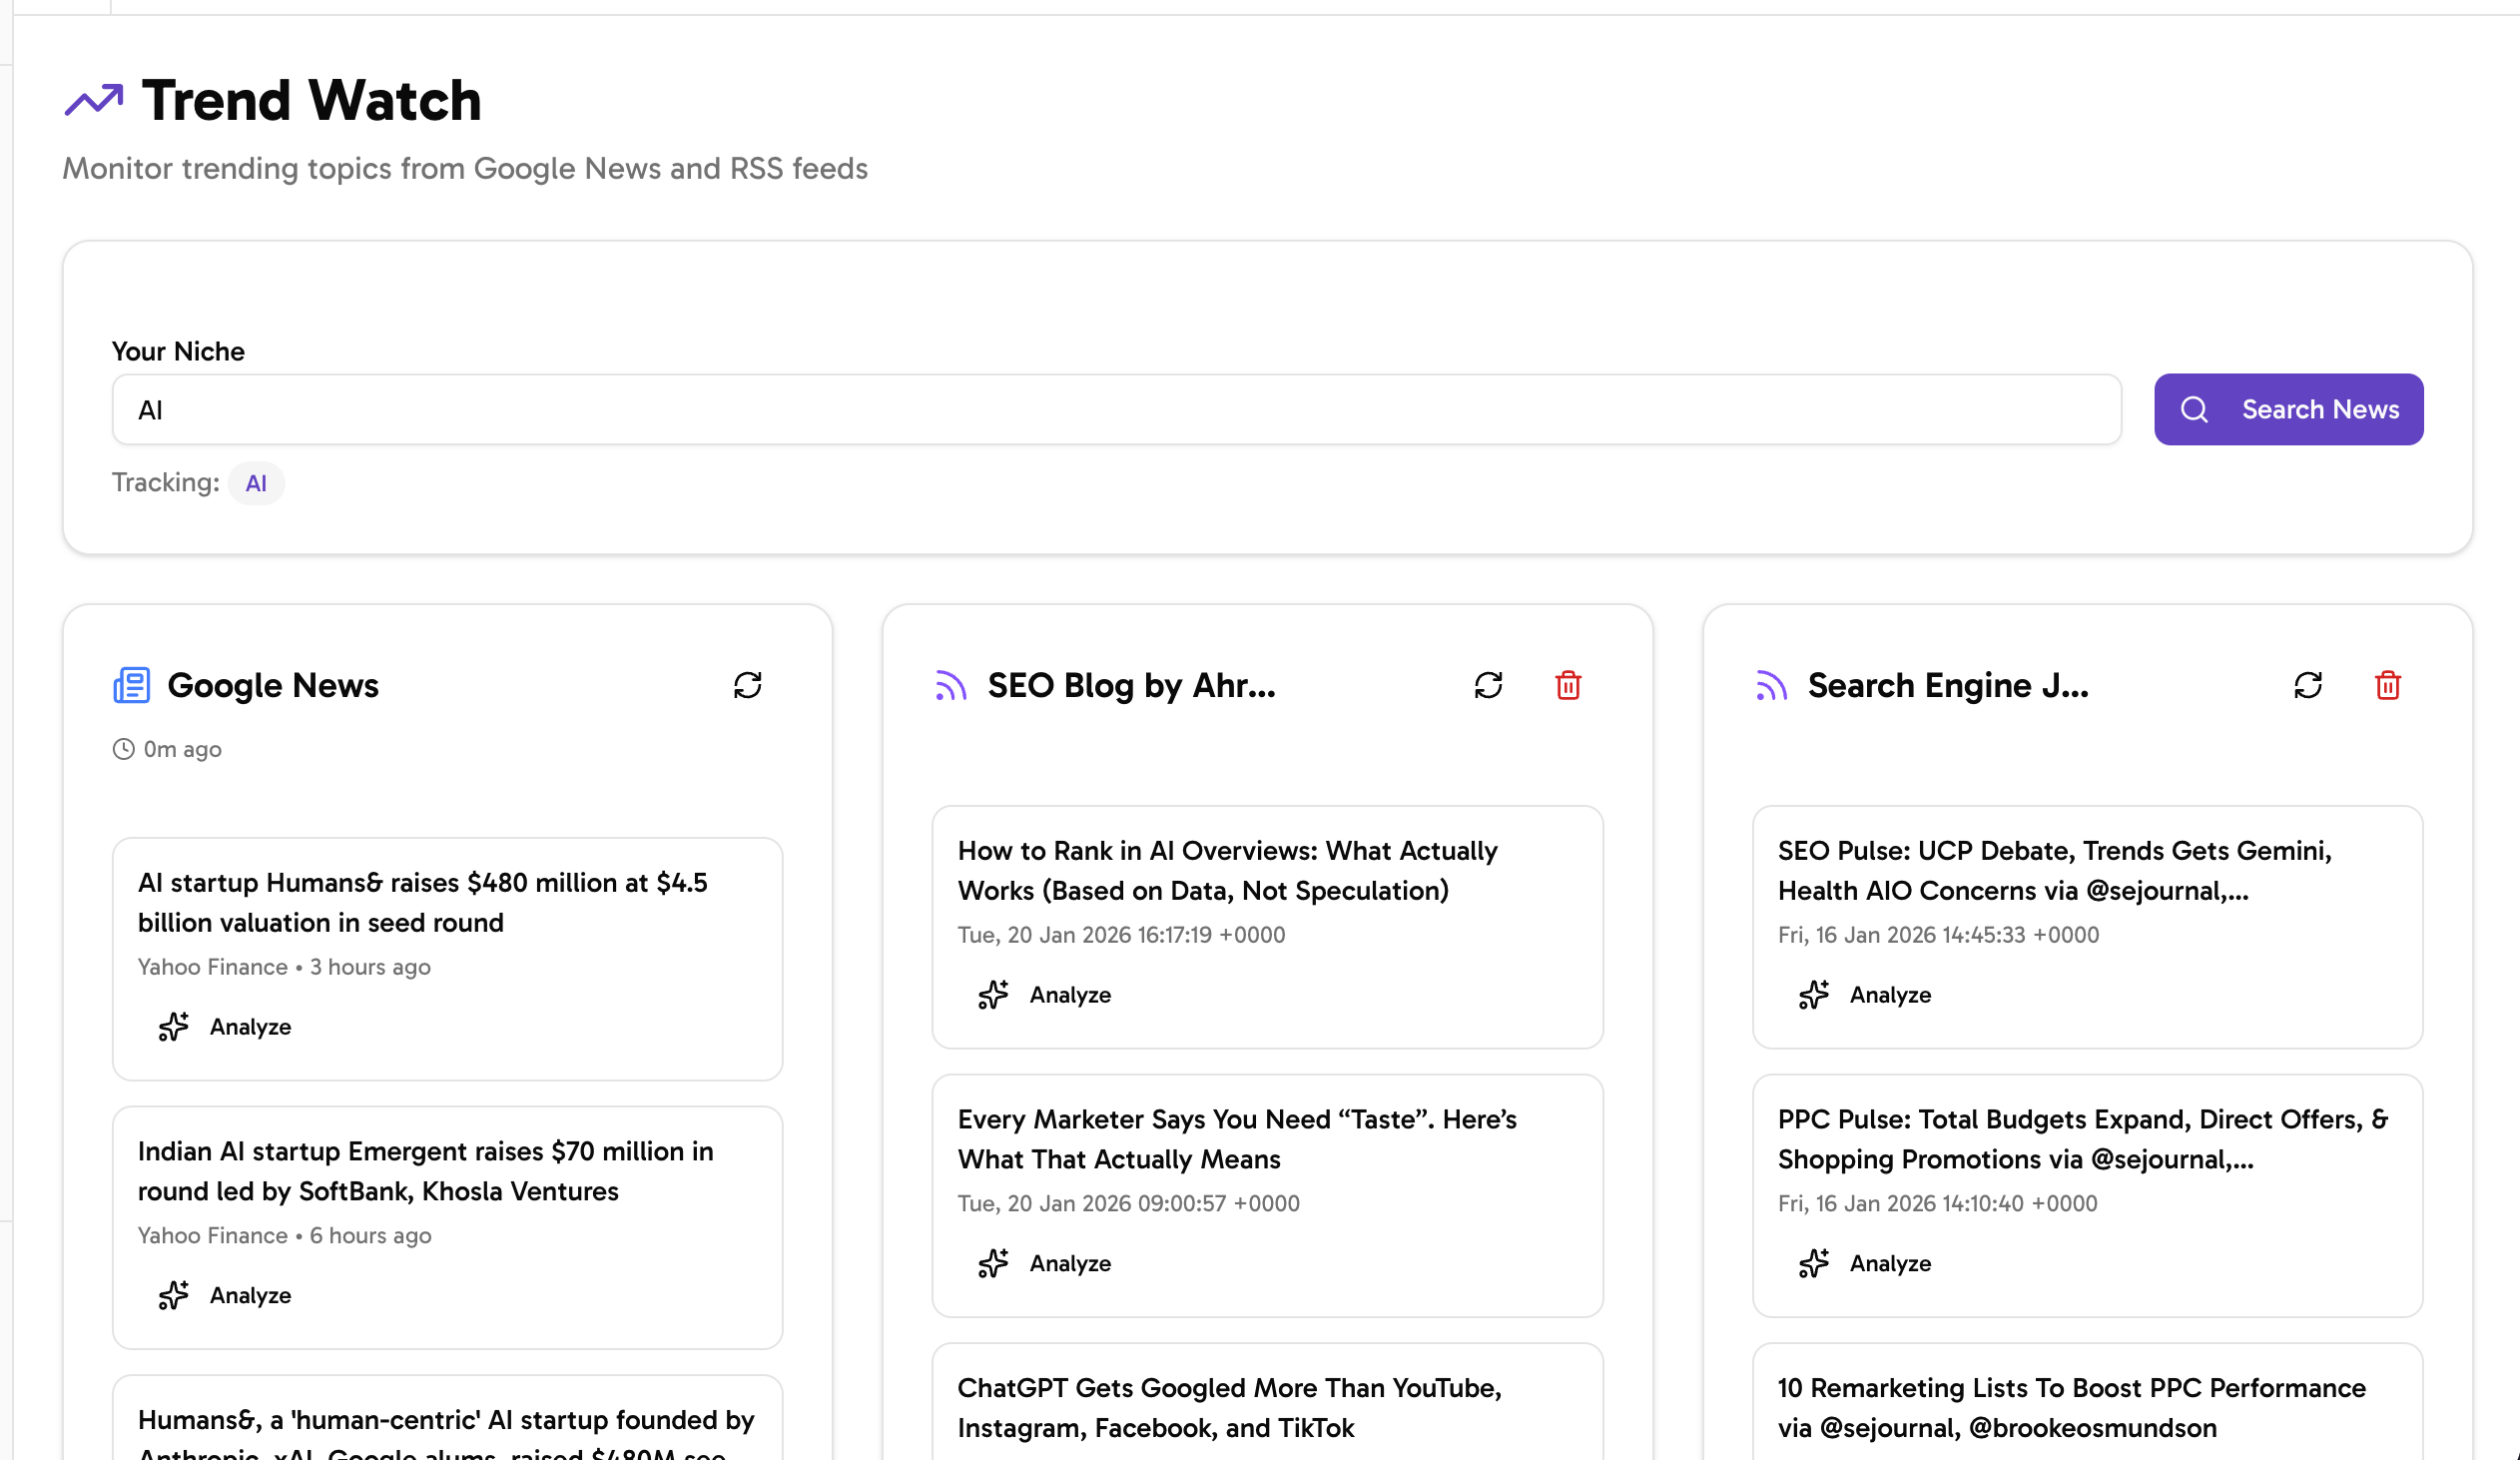The image size is (2520, 1460).
Task: Click the Google News newspaper icon
Action: (131, 685)
